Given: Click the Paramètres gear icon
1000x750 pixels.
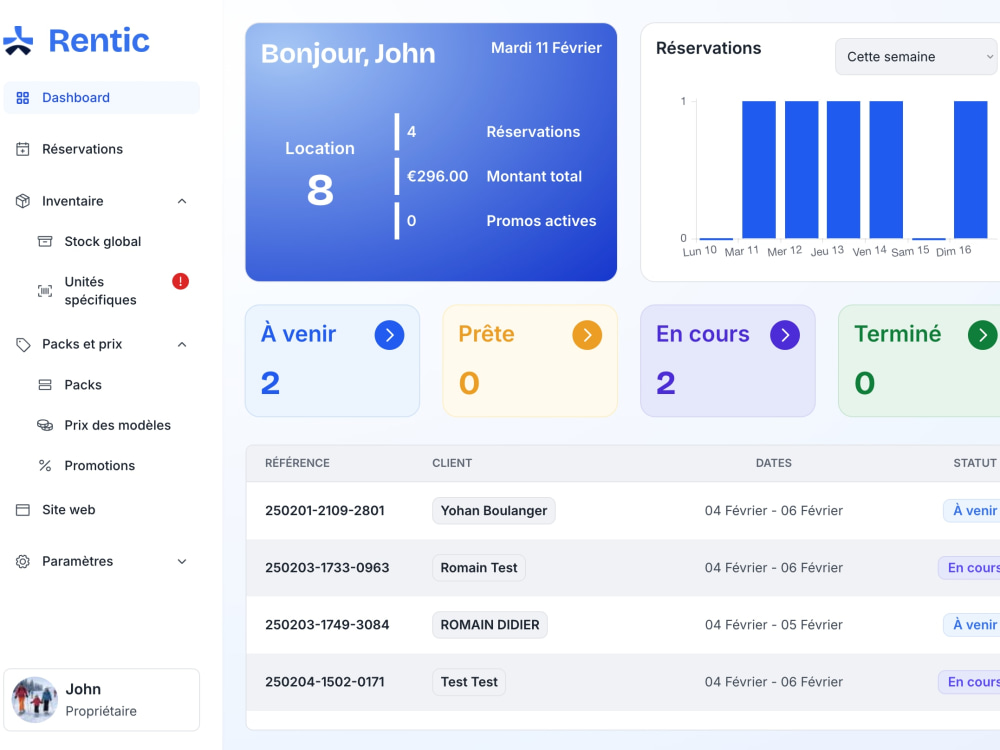Looking at the screenshot, I should [23, 561].
